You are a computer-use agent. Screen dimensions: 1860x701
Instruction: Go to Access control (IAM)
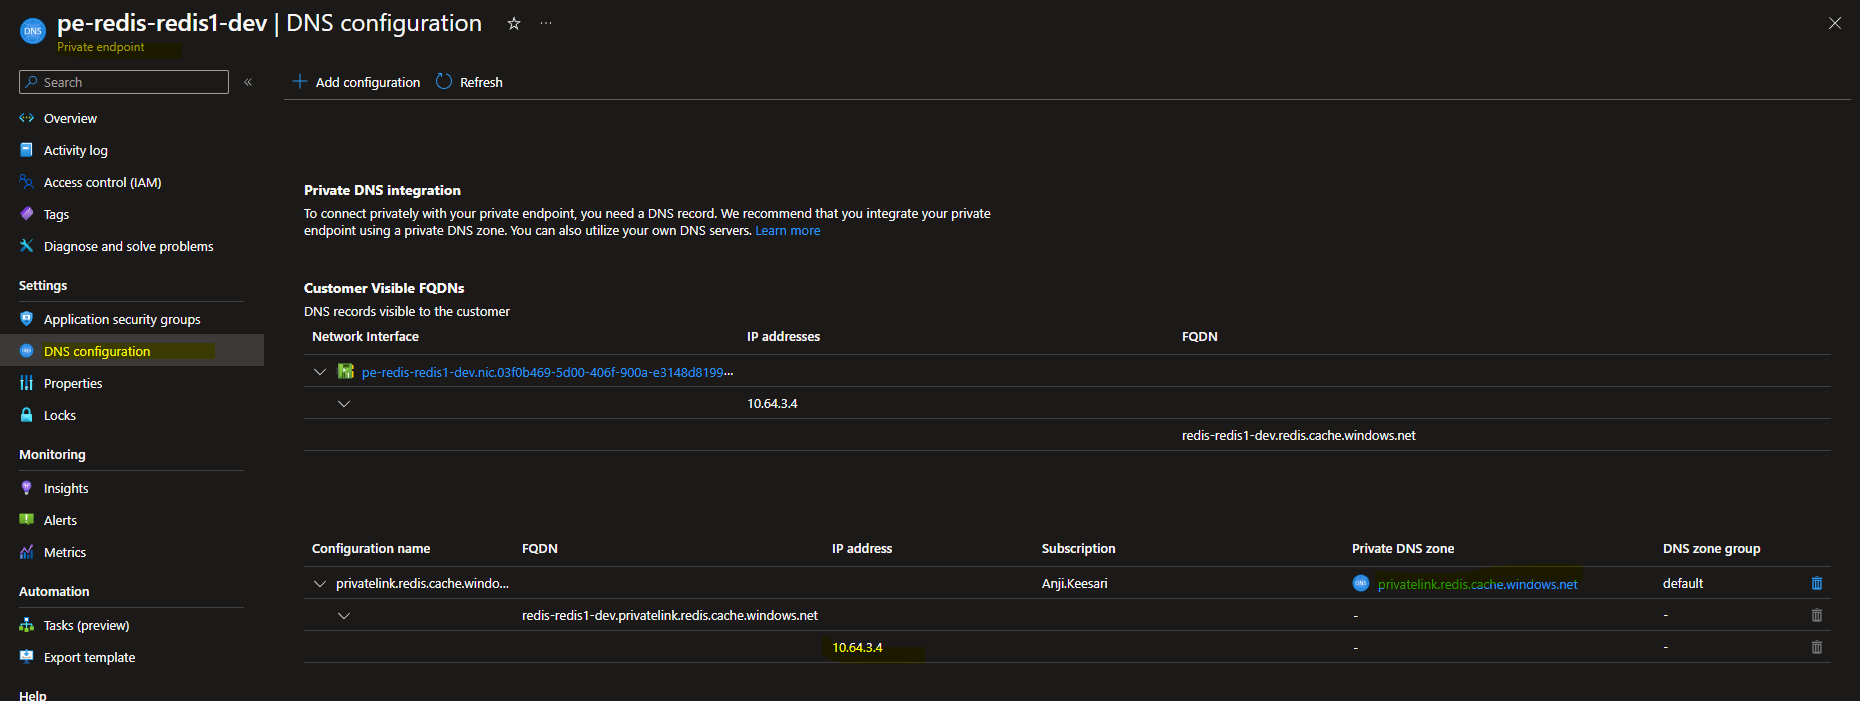pos(103,182)
